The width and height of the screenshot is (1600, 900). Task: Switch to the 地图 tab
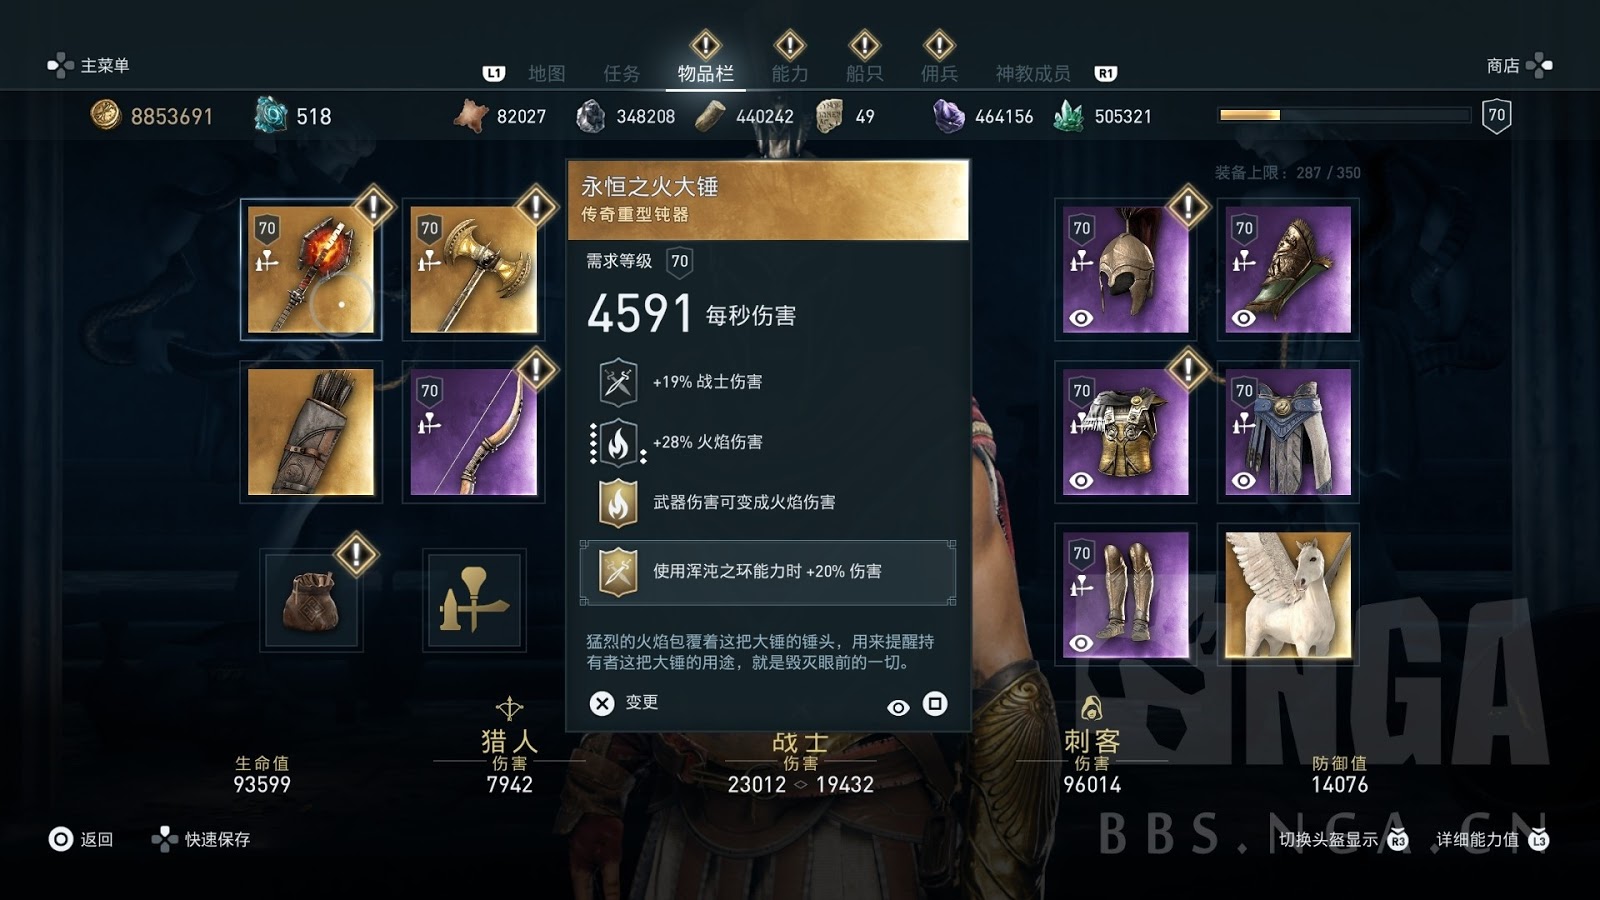click(547, 74)
